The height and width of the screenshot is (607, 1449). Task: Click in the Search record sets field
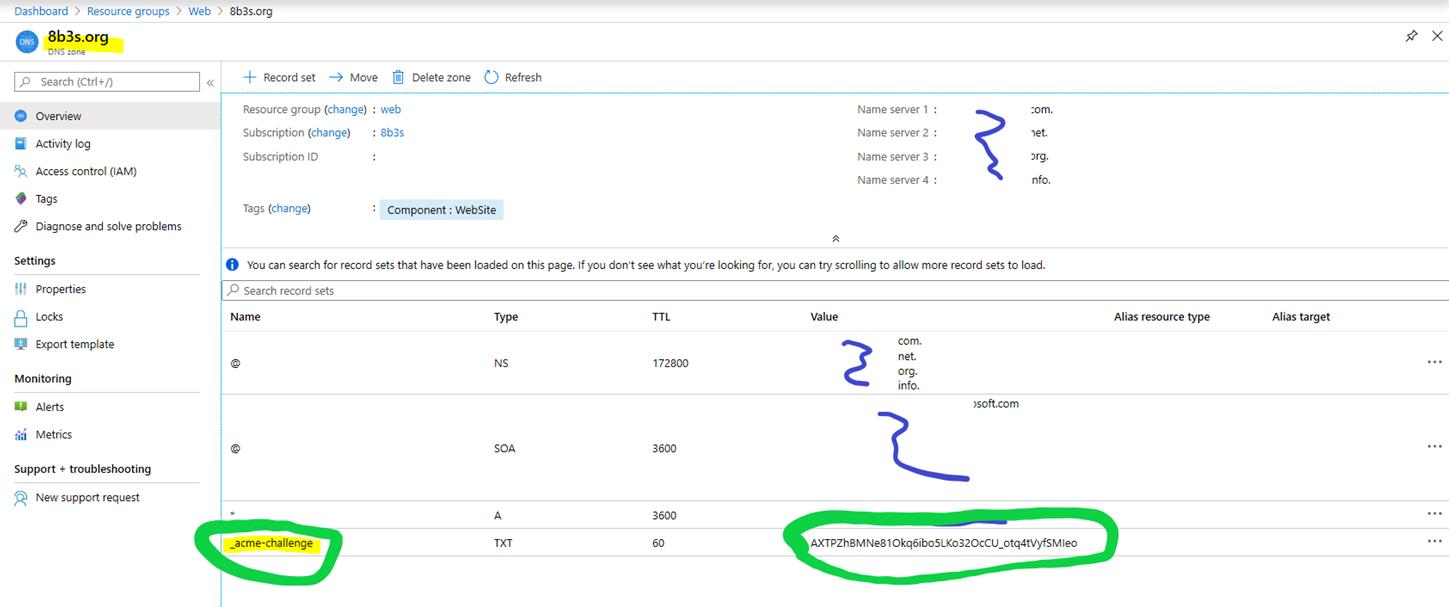click(600, 291)
